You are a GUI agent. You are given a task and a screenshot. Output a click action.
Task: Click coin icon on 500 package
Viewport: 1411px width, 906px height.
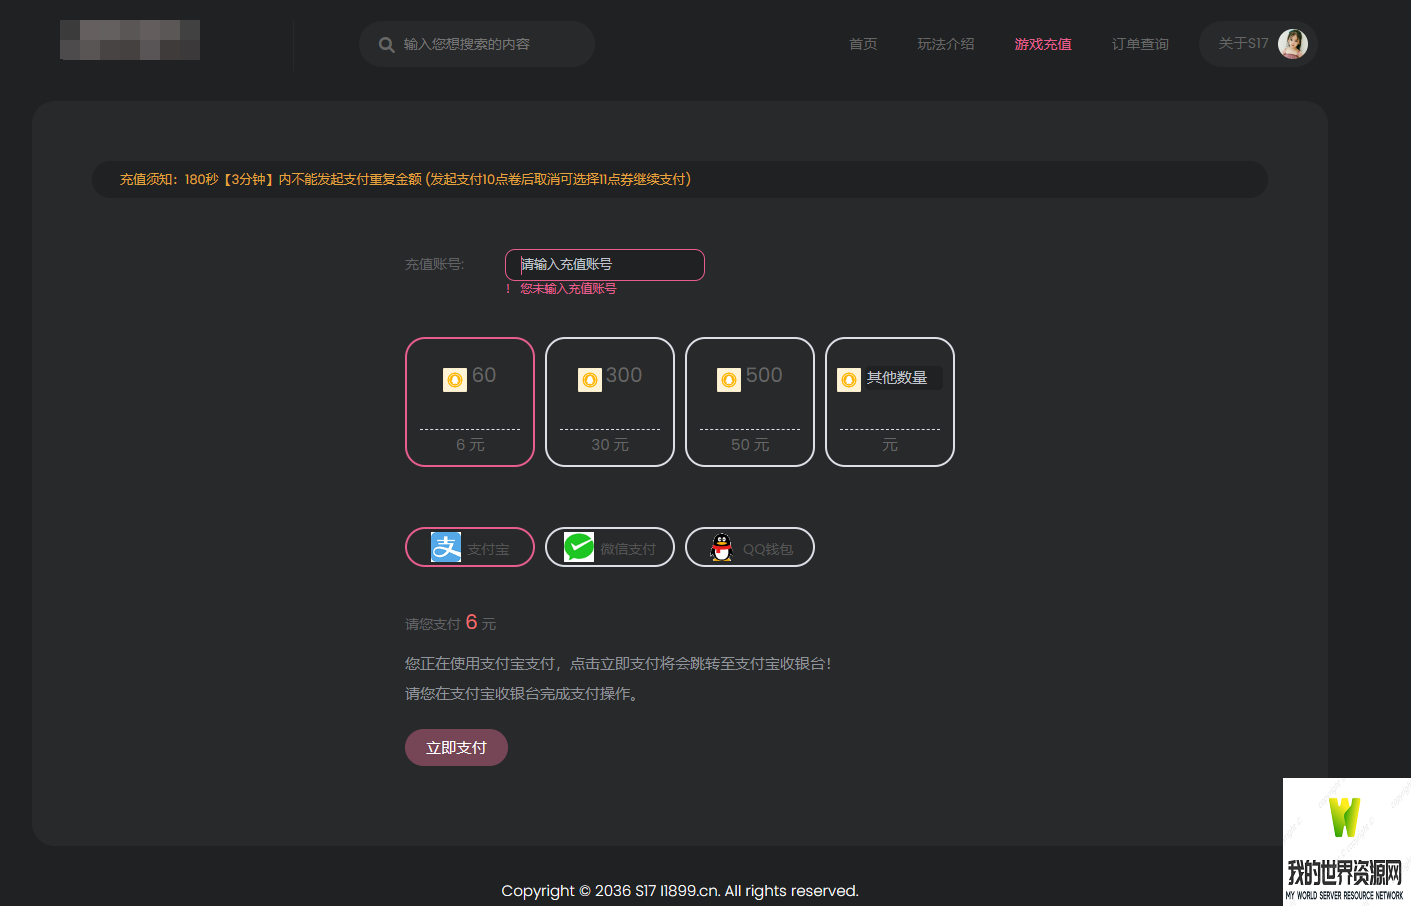(x=729, y=380)
